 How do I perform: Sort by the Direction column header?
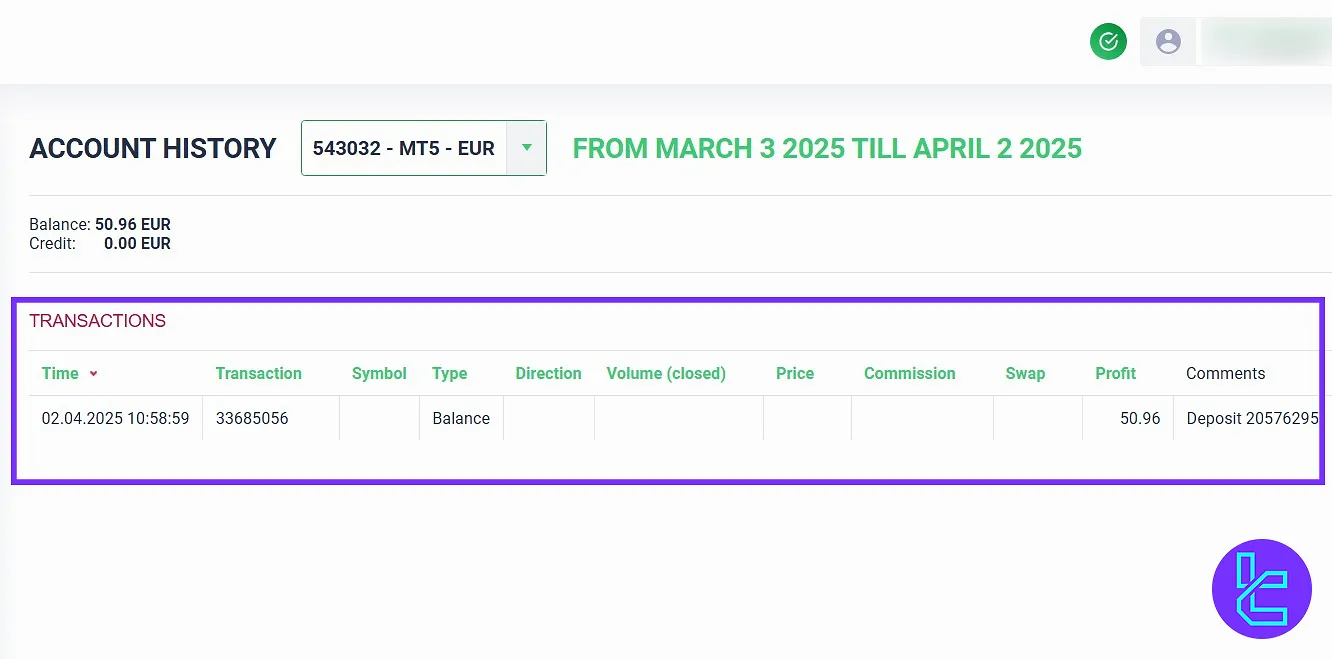point(548,373)
